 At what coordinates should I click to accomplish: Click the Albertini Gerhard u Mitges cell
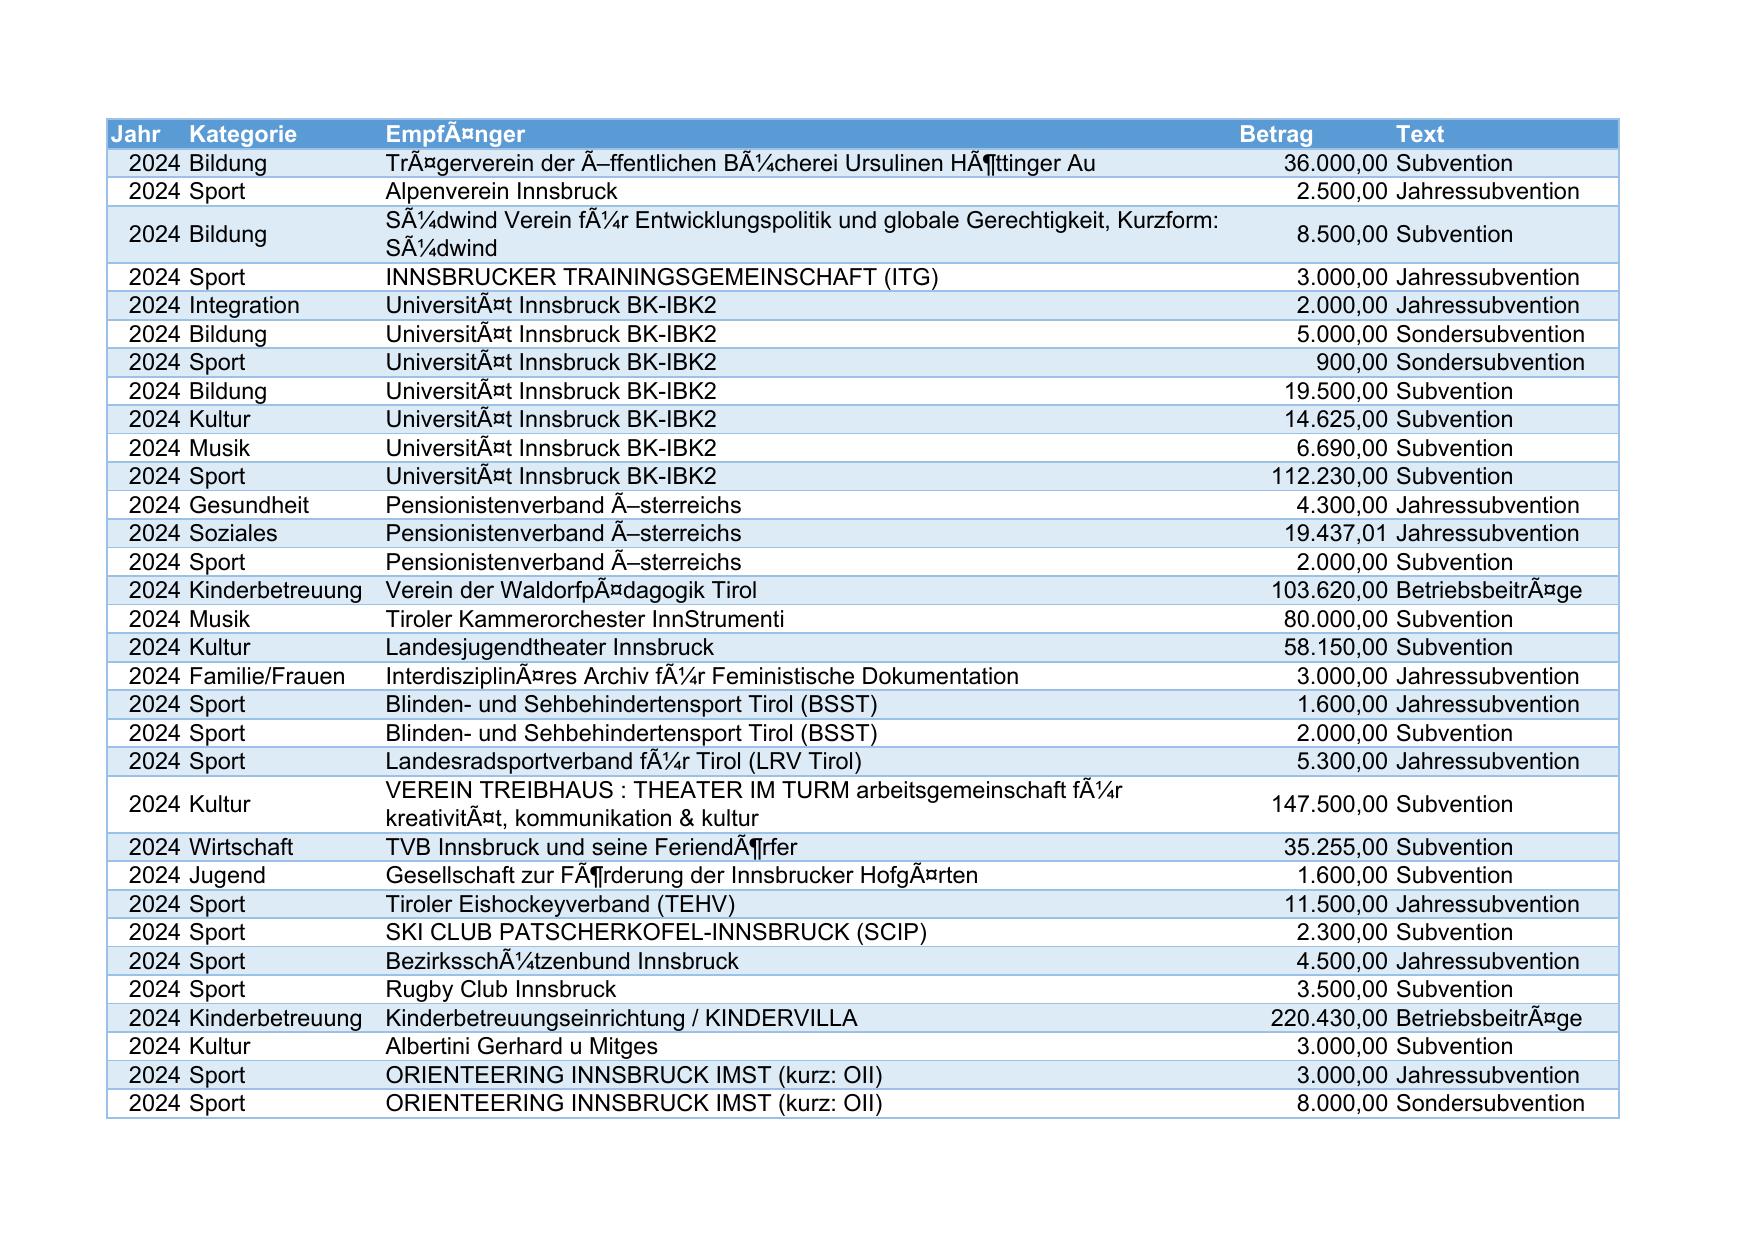click(x=521, y=1046)
